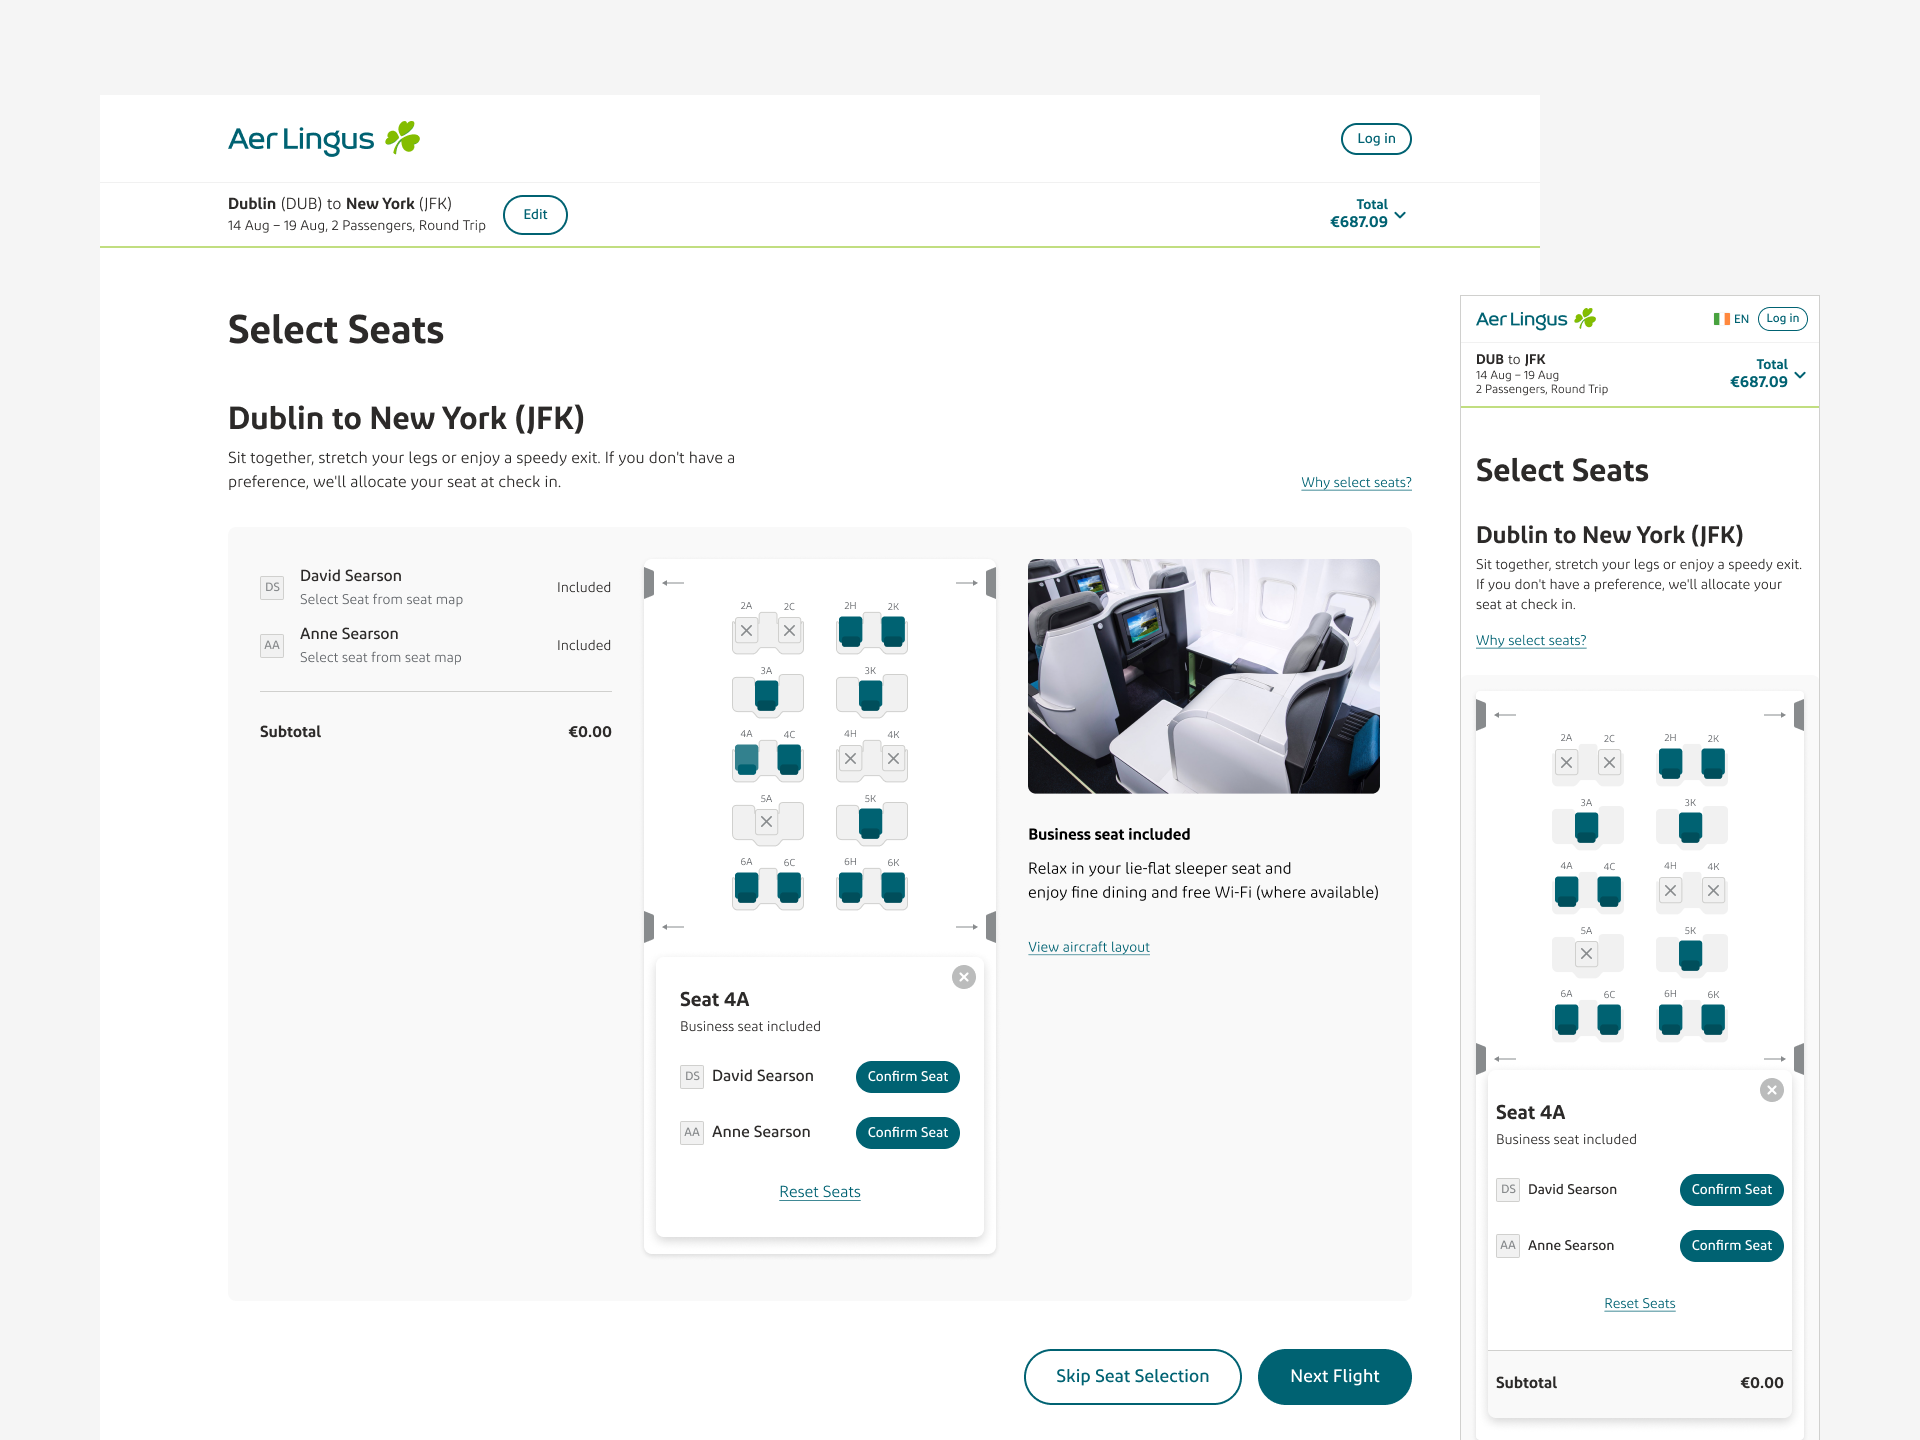Choose seat 5K on desktop seat map
This screenshot has width=1920, height=1440.
pos(870,822)
